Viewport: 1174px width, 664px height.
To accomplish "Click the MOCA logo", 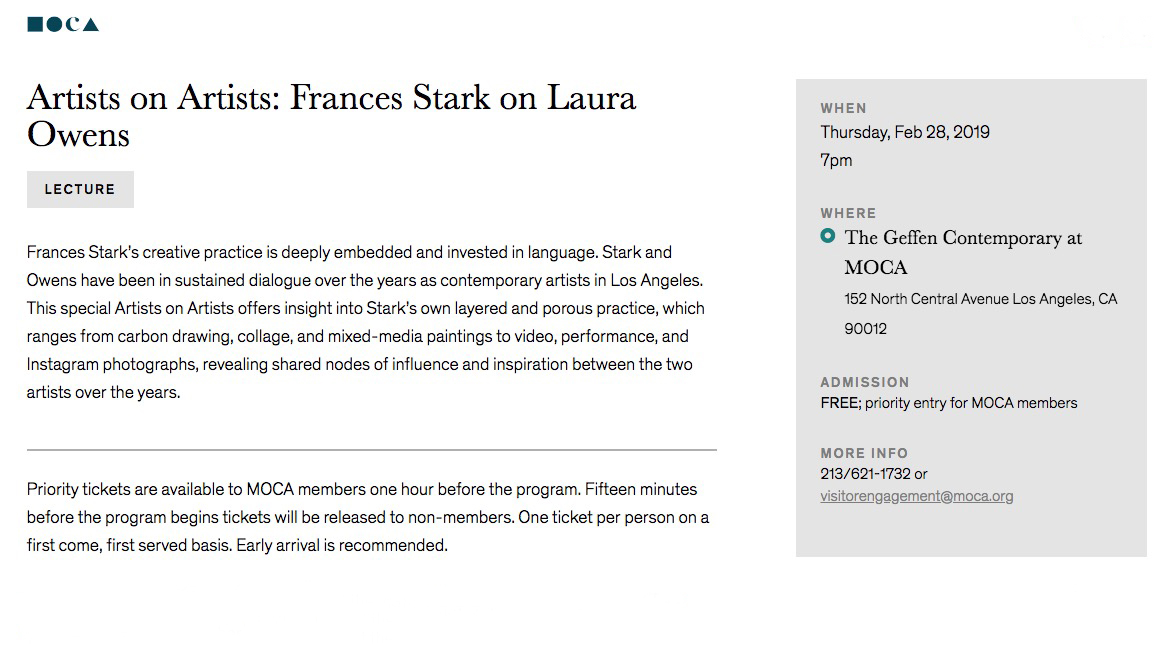I will click(63, 24).
